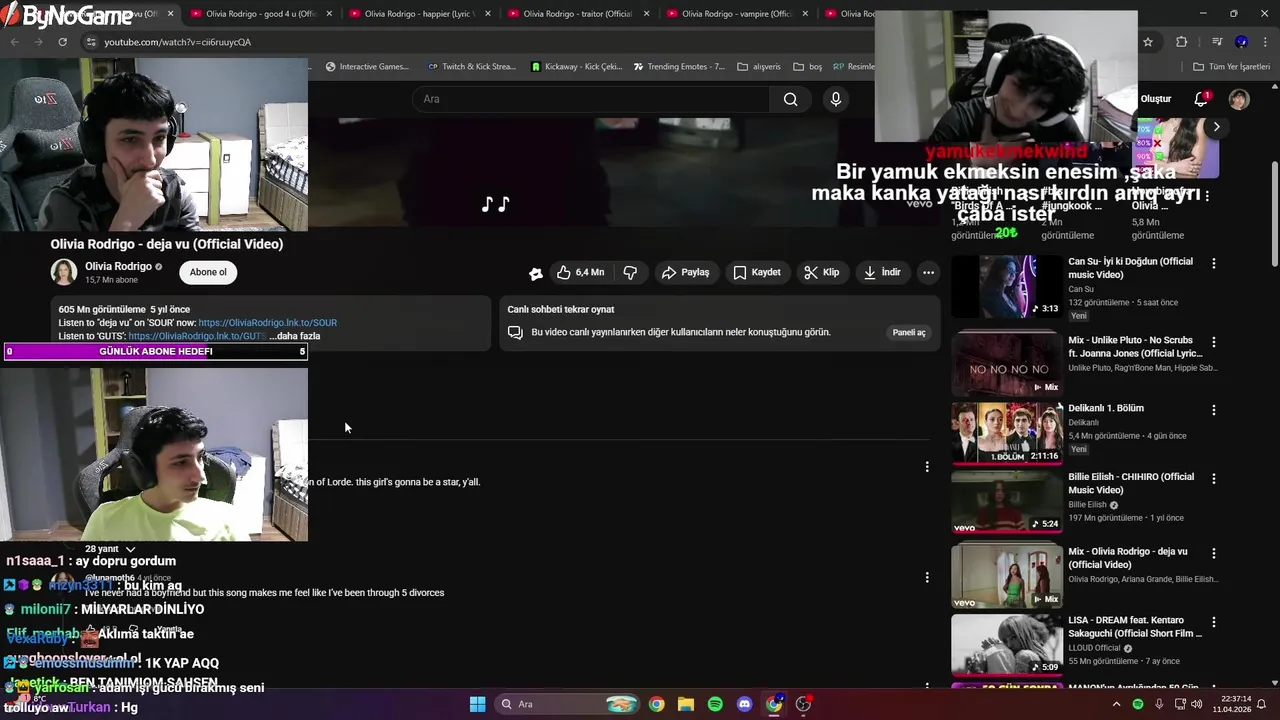Click the browser address bar URL
The width and height of the screenshot is (1280, 720).
pos(178,42)
